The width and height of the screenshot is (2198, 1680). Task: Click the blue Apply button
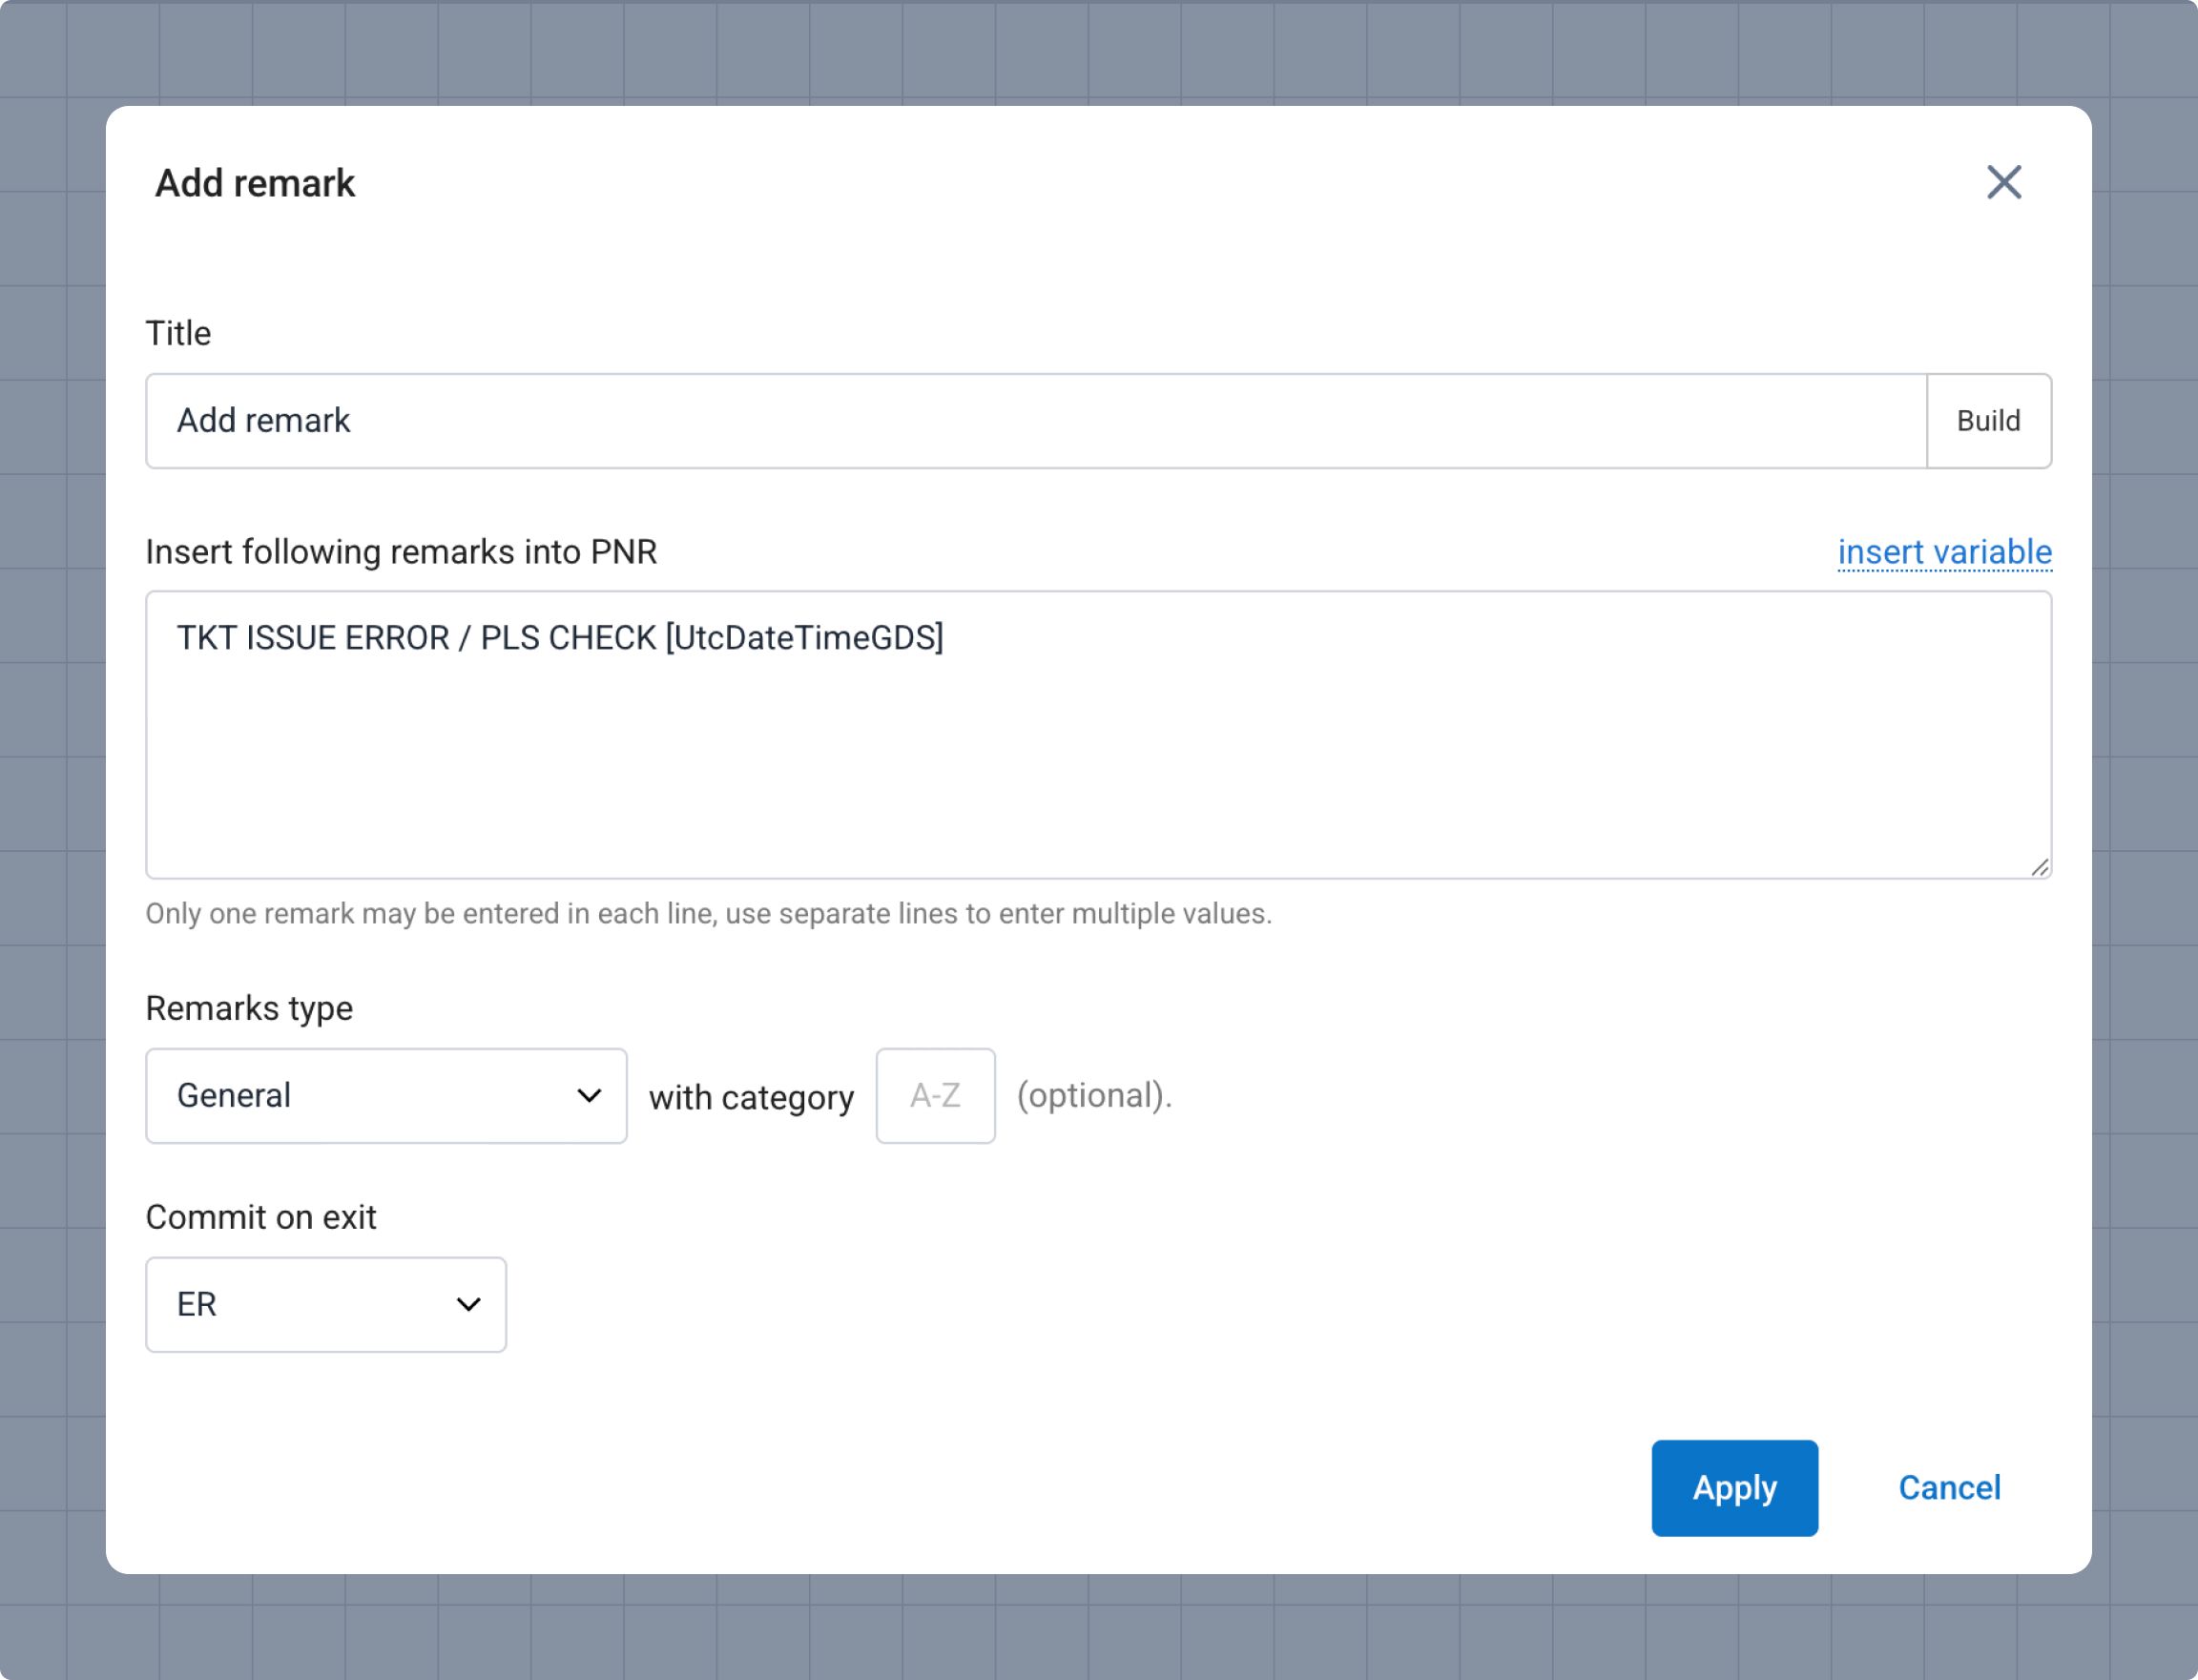(x=1734, y=1488)
